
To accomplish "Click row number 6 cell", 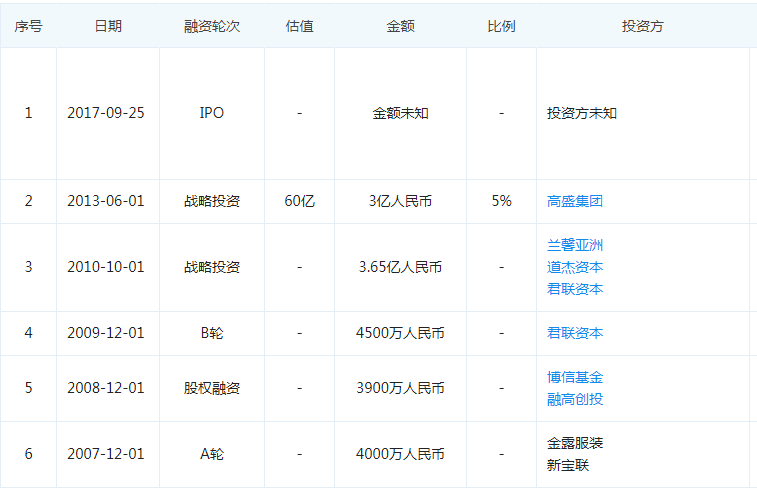I will click(x=28, y=454).
